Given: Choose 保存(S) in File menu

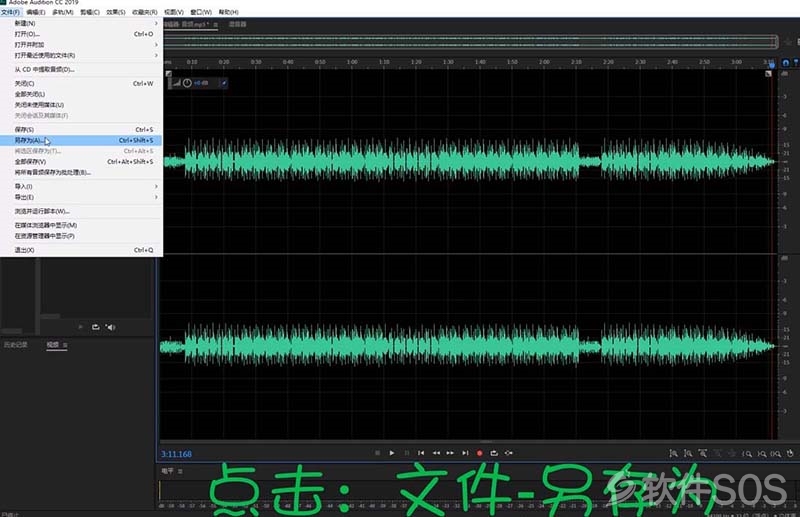Looking at the screenshot, I should [x=82, y=130].
